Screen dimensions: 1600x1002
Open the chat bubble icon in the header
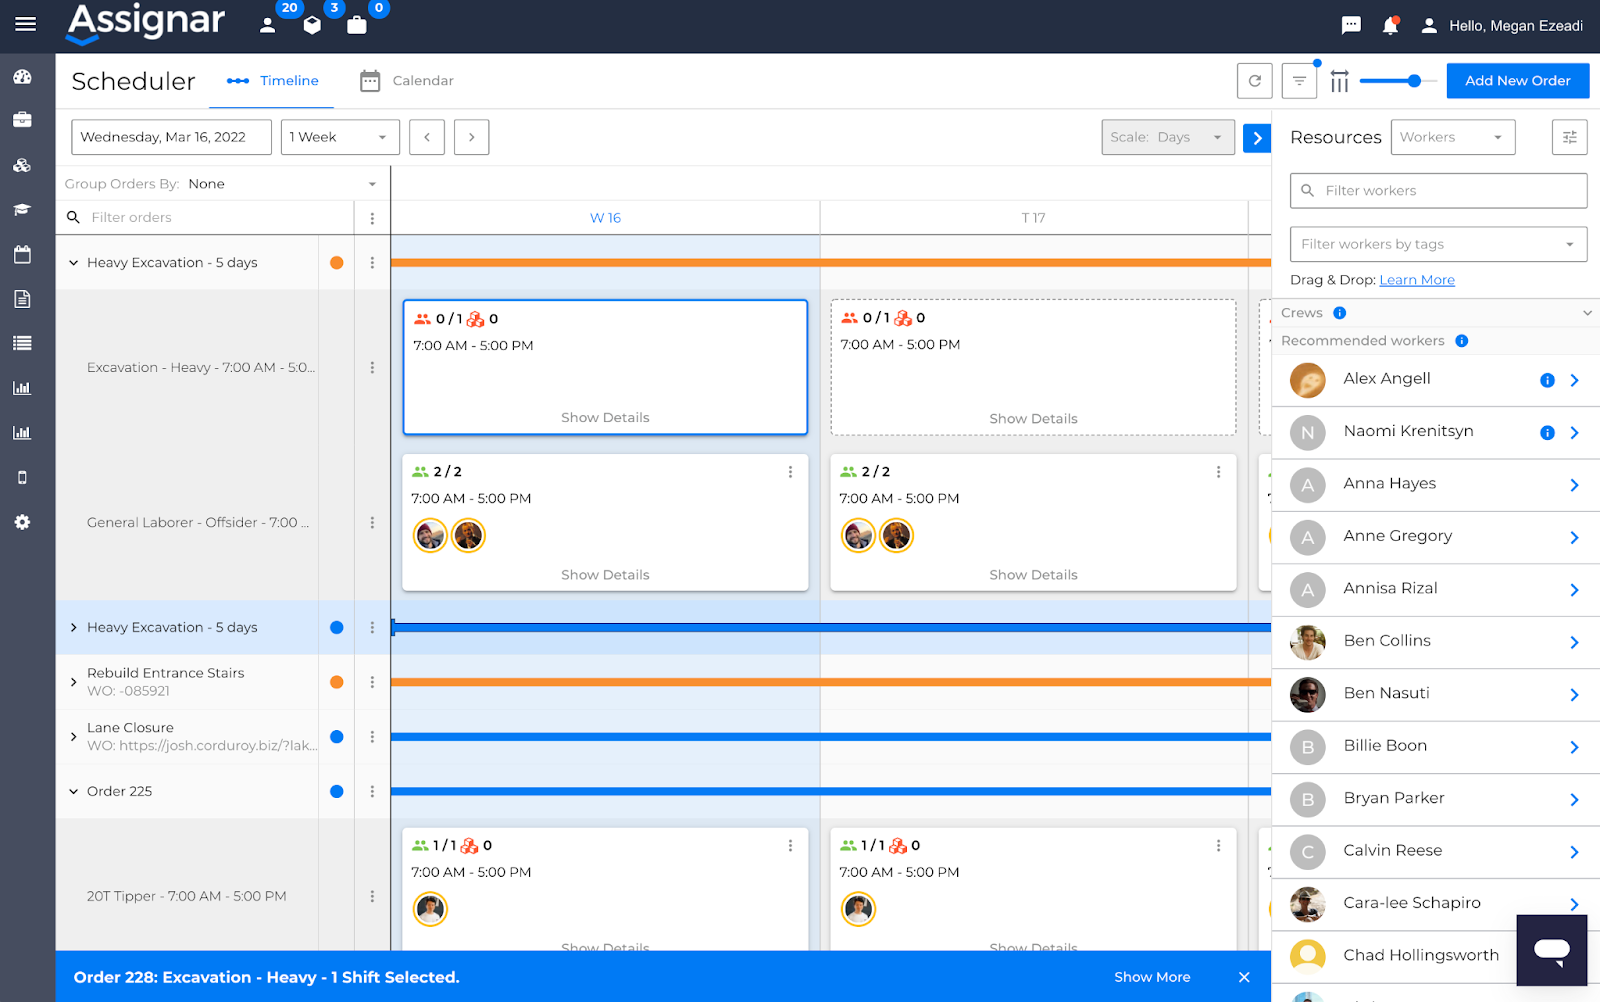[x=1350, y=25]
